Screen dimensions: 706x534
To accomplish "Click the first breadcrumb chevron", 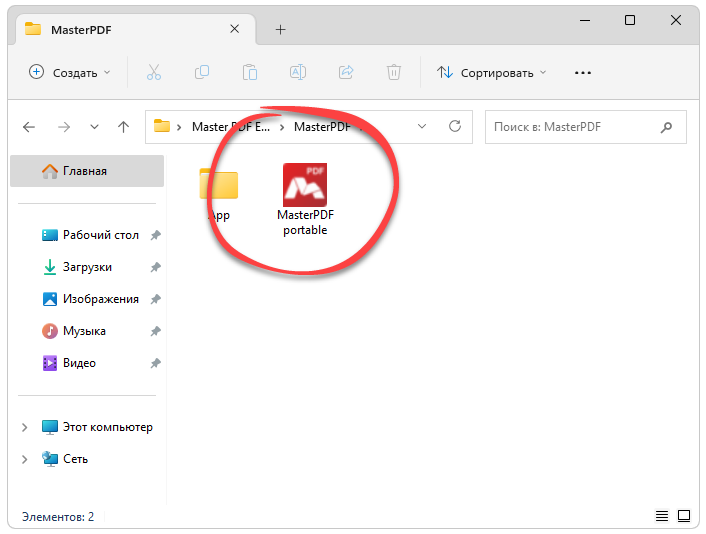I will (179, 127).
